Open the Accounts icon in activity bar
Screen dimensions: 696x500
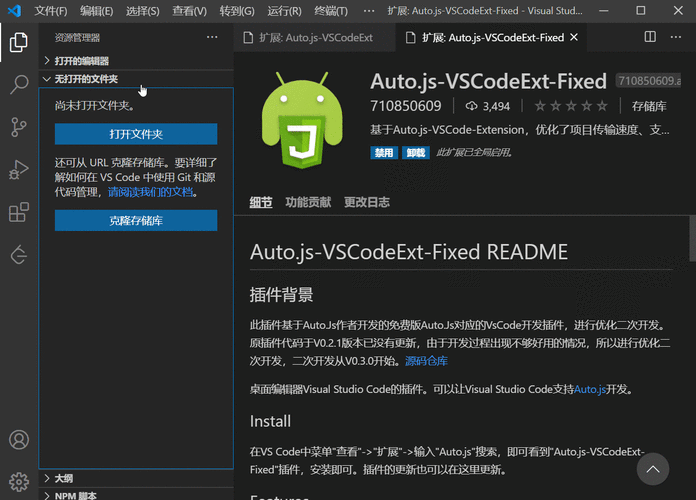point(19,440)
